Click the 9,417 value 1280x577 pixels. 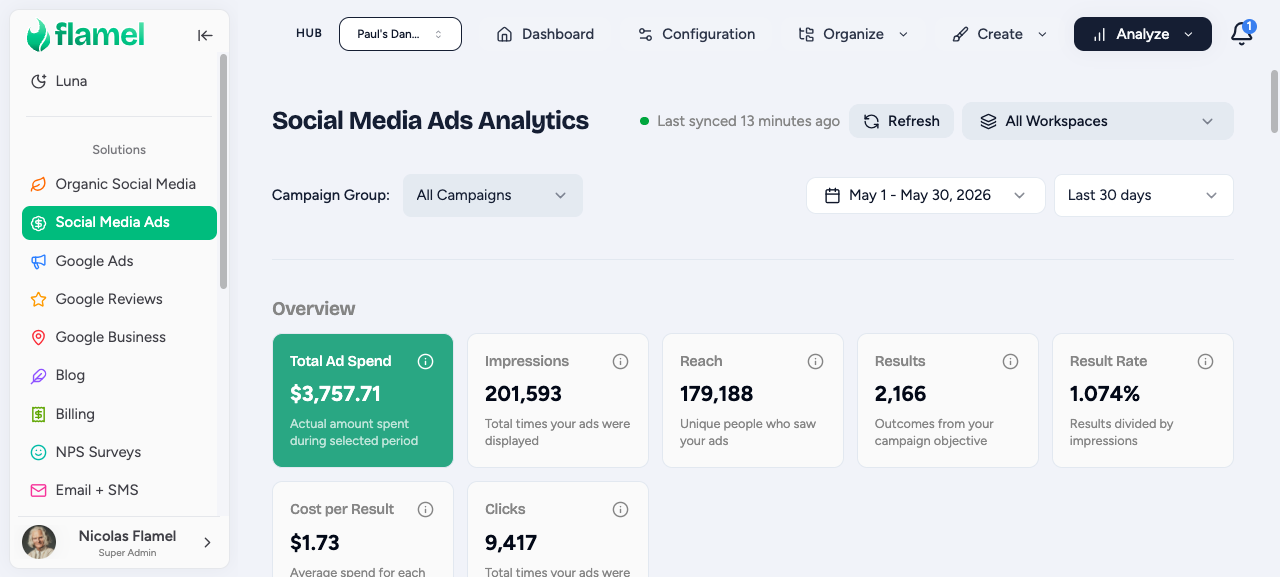coord(511,543)
